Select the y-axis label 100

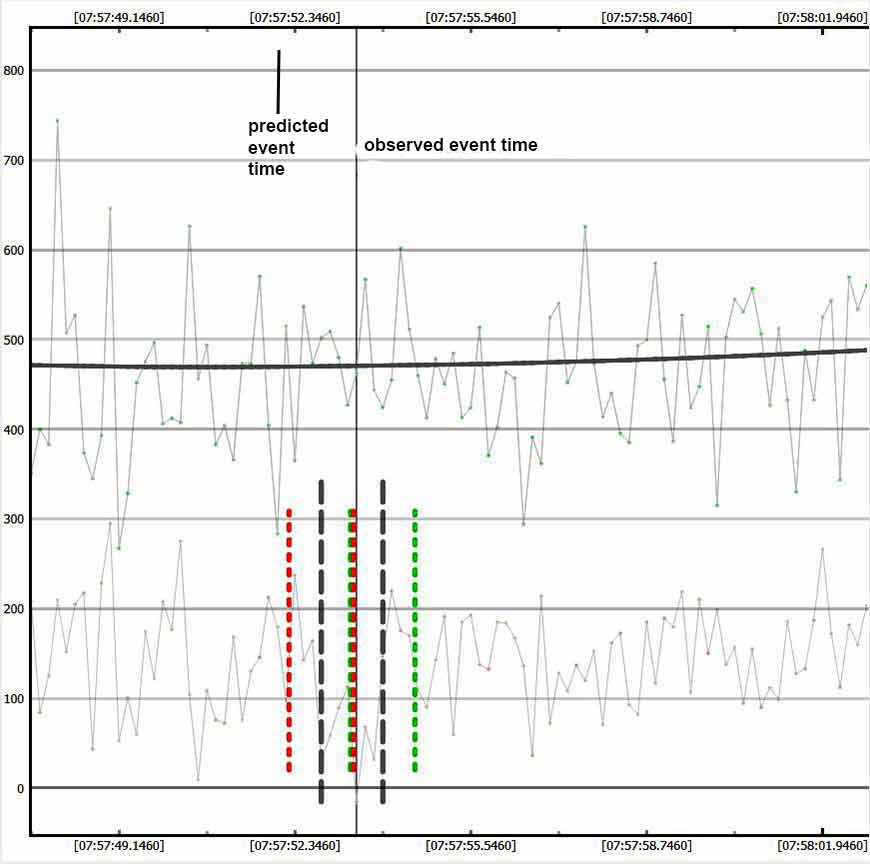(14, 699)
